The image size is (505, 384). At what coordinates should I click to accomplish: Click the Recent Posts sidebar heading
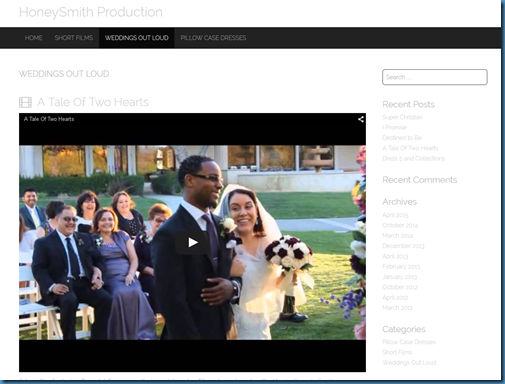point(409,104)
